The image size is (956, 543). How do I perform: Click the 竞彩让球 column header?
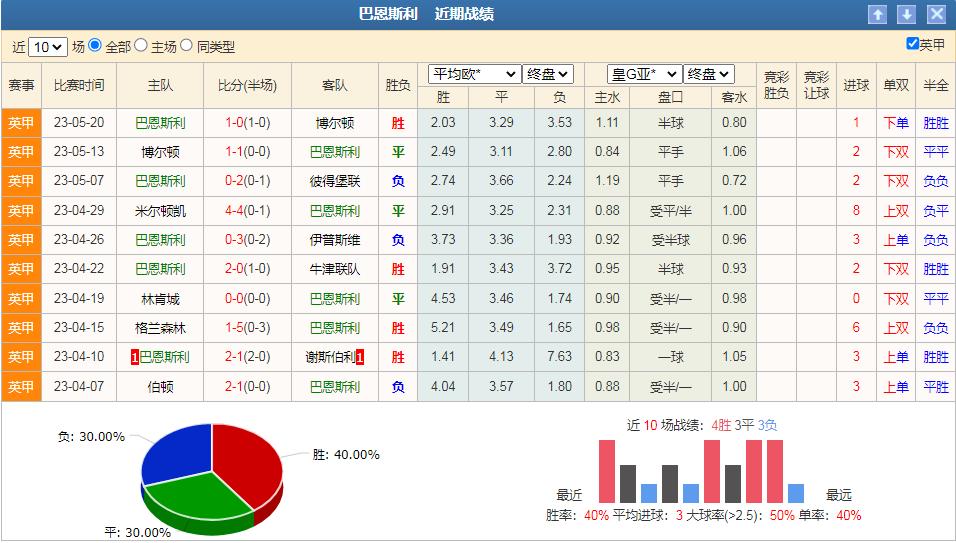tap(816, 86)
